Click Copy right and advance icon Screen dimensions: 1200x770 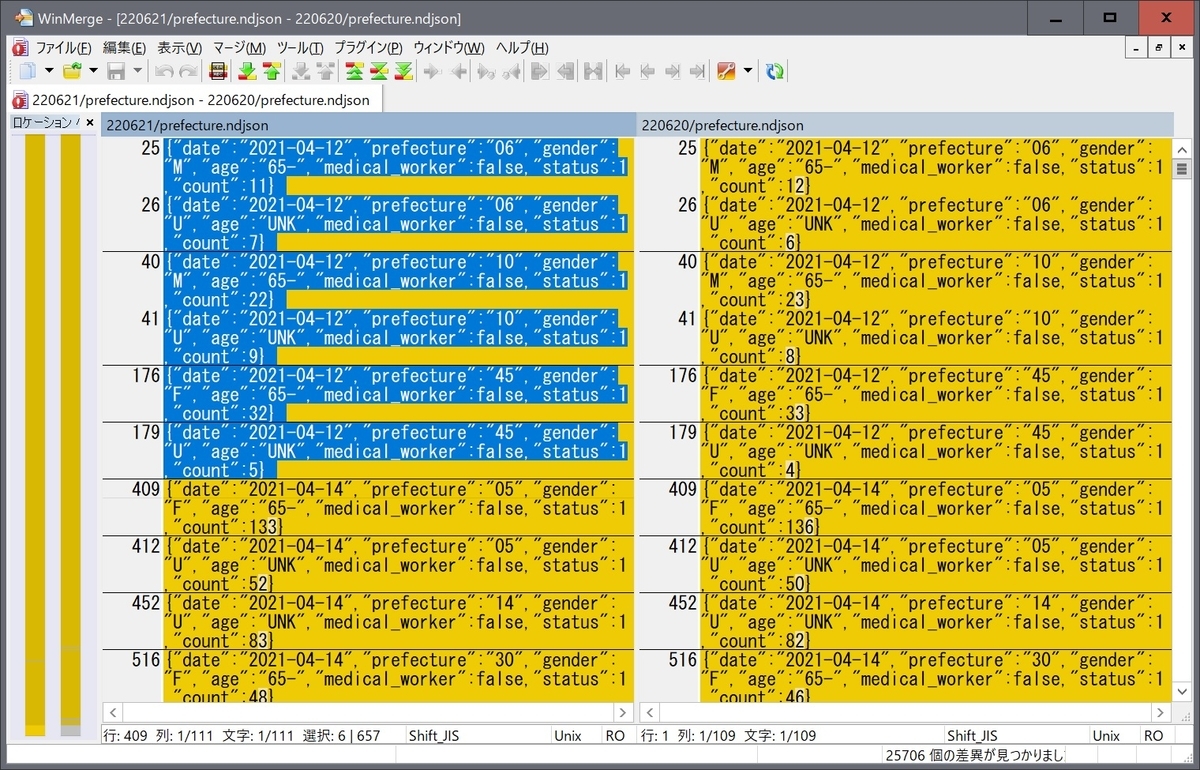pos(486,71)
